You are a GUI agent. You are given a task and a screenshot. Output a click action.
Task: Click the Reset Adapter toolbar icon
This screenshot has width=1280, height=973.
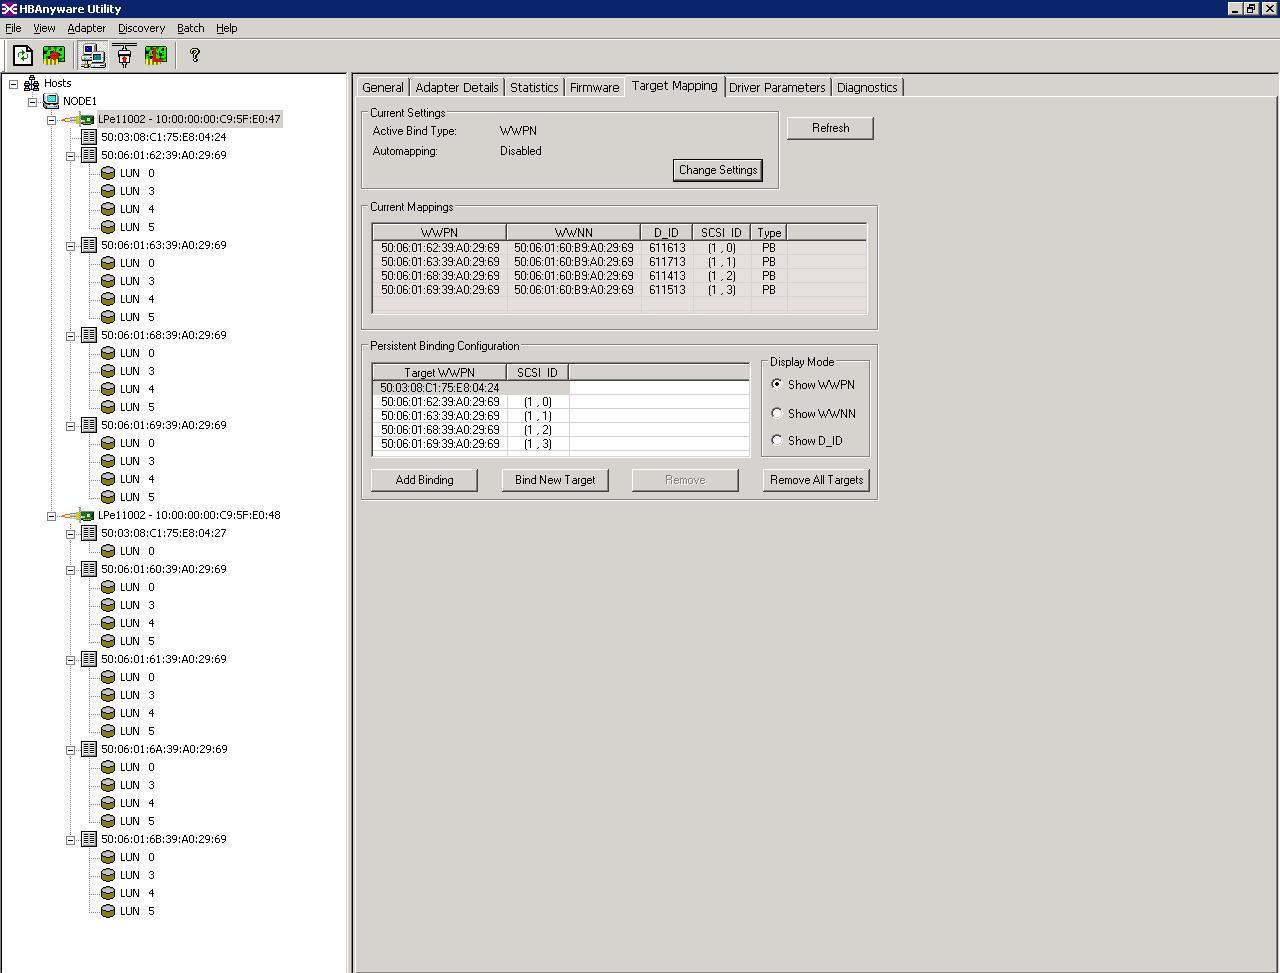point(53,56)
